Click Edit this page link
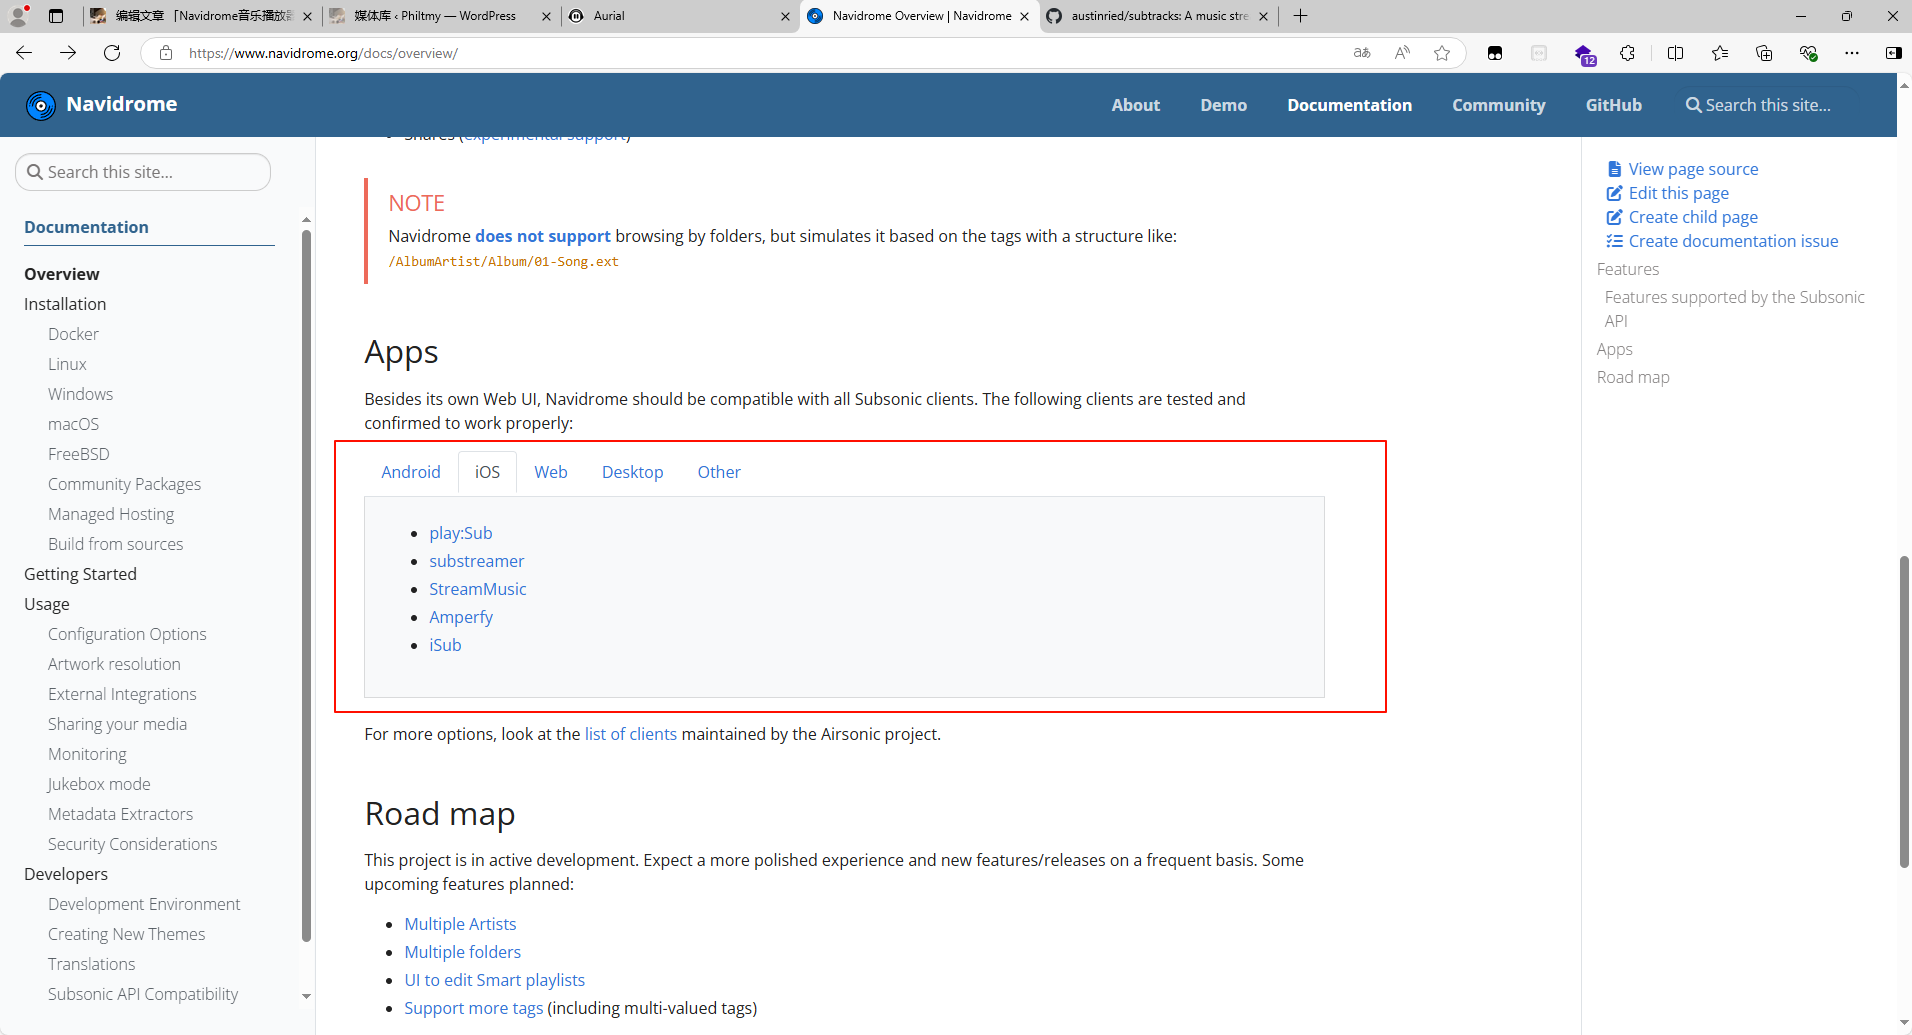1912x1035 pixels. [1678, 193]
